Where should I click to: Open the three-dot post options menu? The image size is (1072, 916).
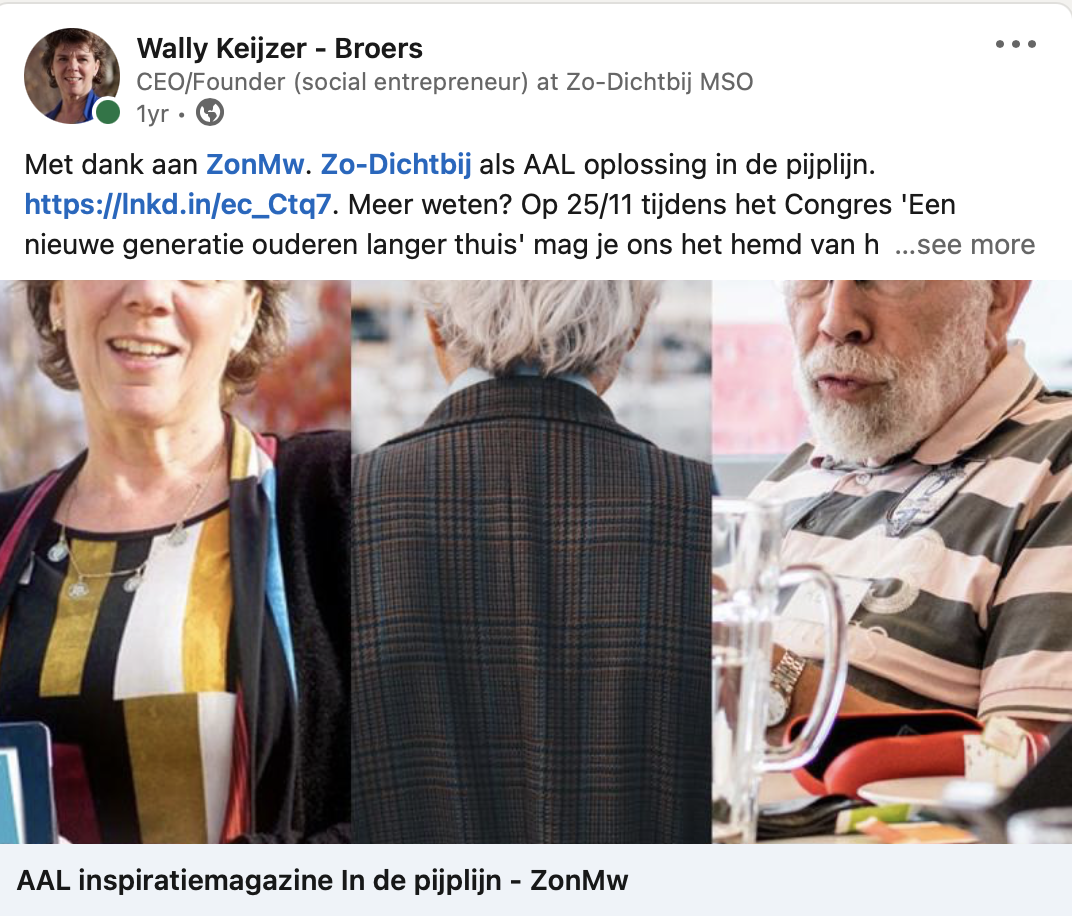click(x=1015, y=44)
